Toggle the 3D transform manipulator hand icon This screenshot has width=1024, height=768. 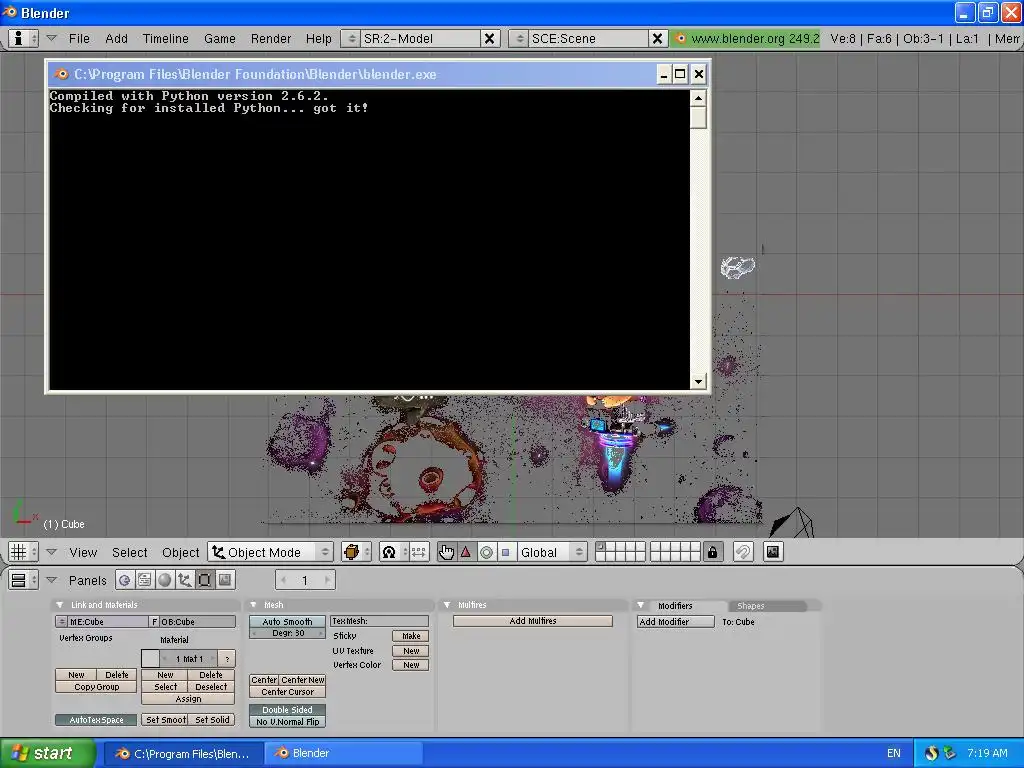click(x=447, y=552)
